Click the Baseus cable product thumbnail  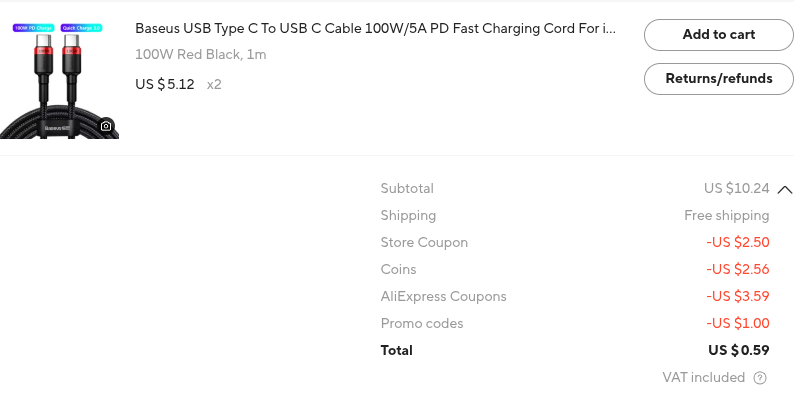(x=59, y=79)
